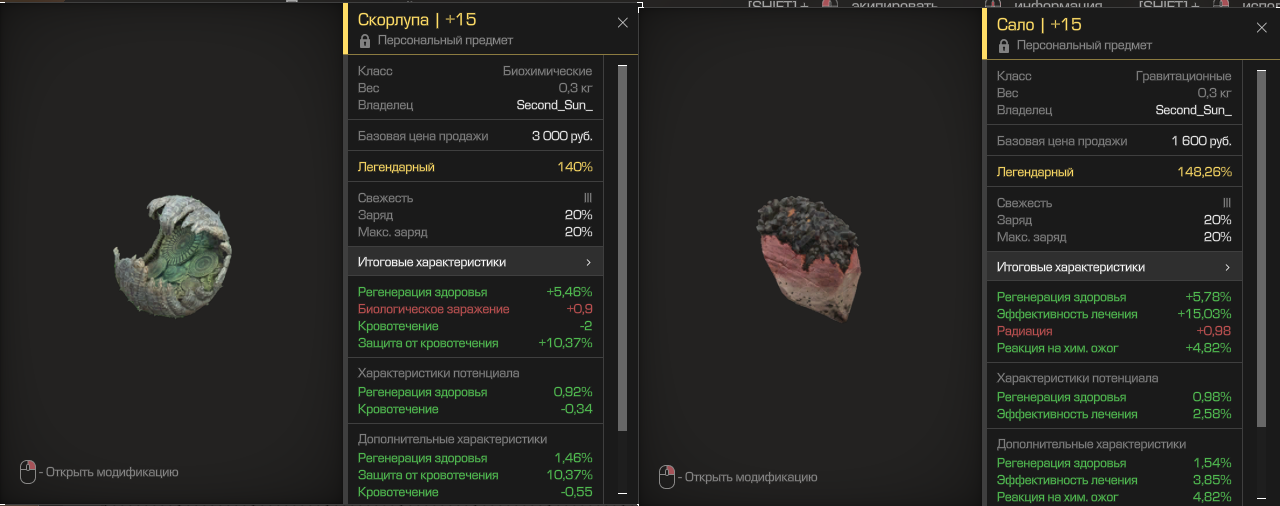Expand Итоговые характеристики in Сало panel
Screen dimensions: 1280x506
click(x=1114, y=267)
